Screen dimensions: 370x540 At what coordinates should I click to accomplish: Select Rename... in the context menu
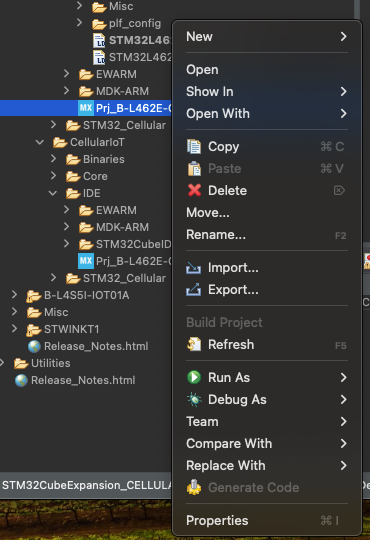click(x=267, y=235)
